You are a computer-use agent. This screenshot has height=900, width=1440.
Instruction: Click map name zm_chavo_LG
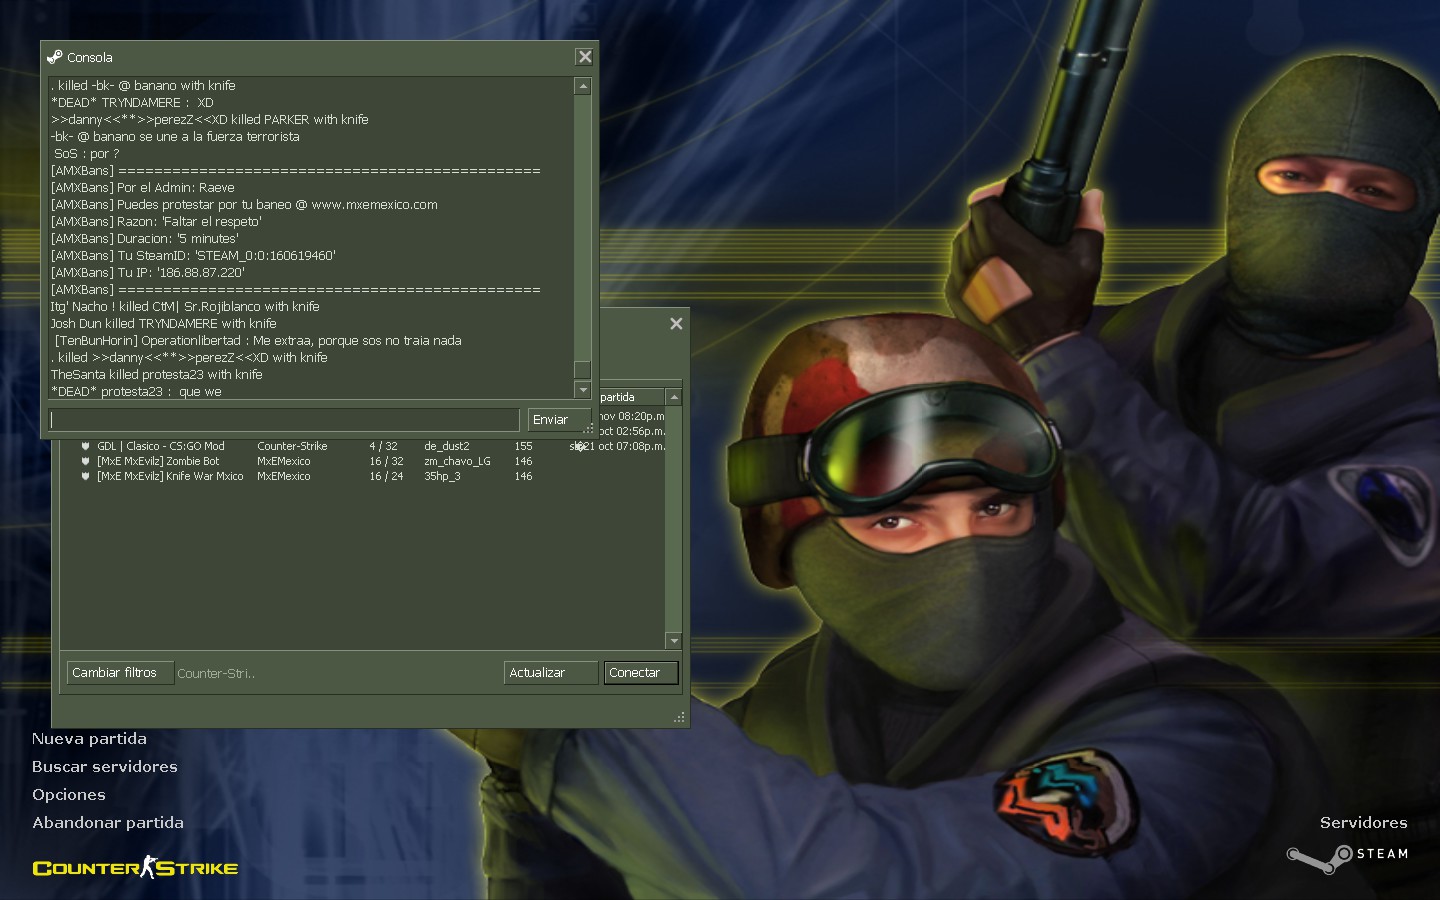(x=457, y=461)
